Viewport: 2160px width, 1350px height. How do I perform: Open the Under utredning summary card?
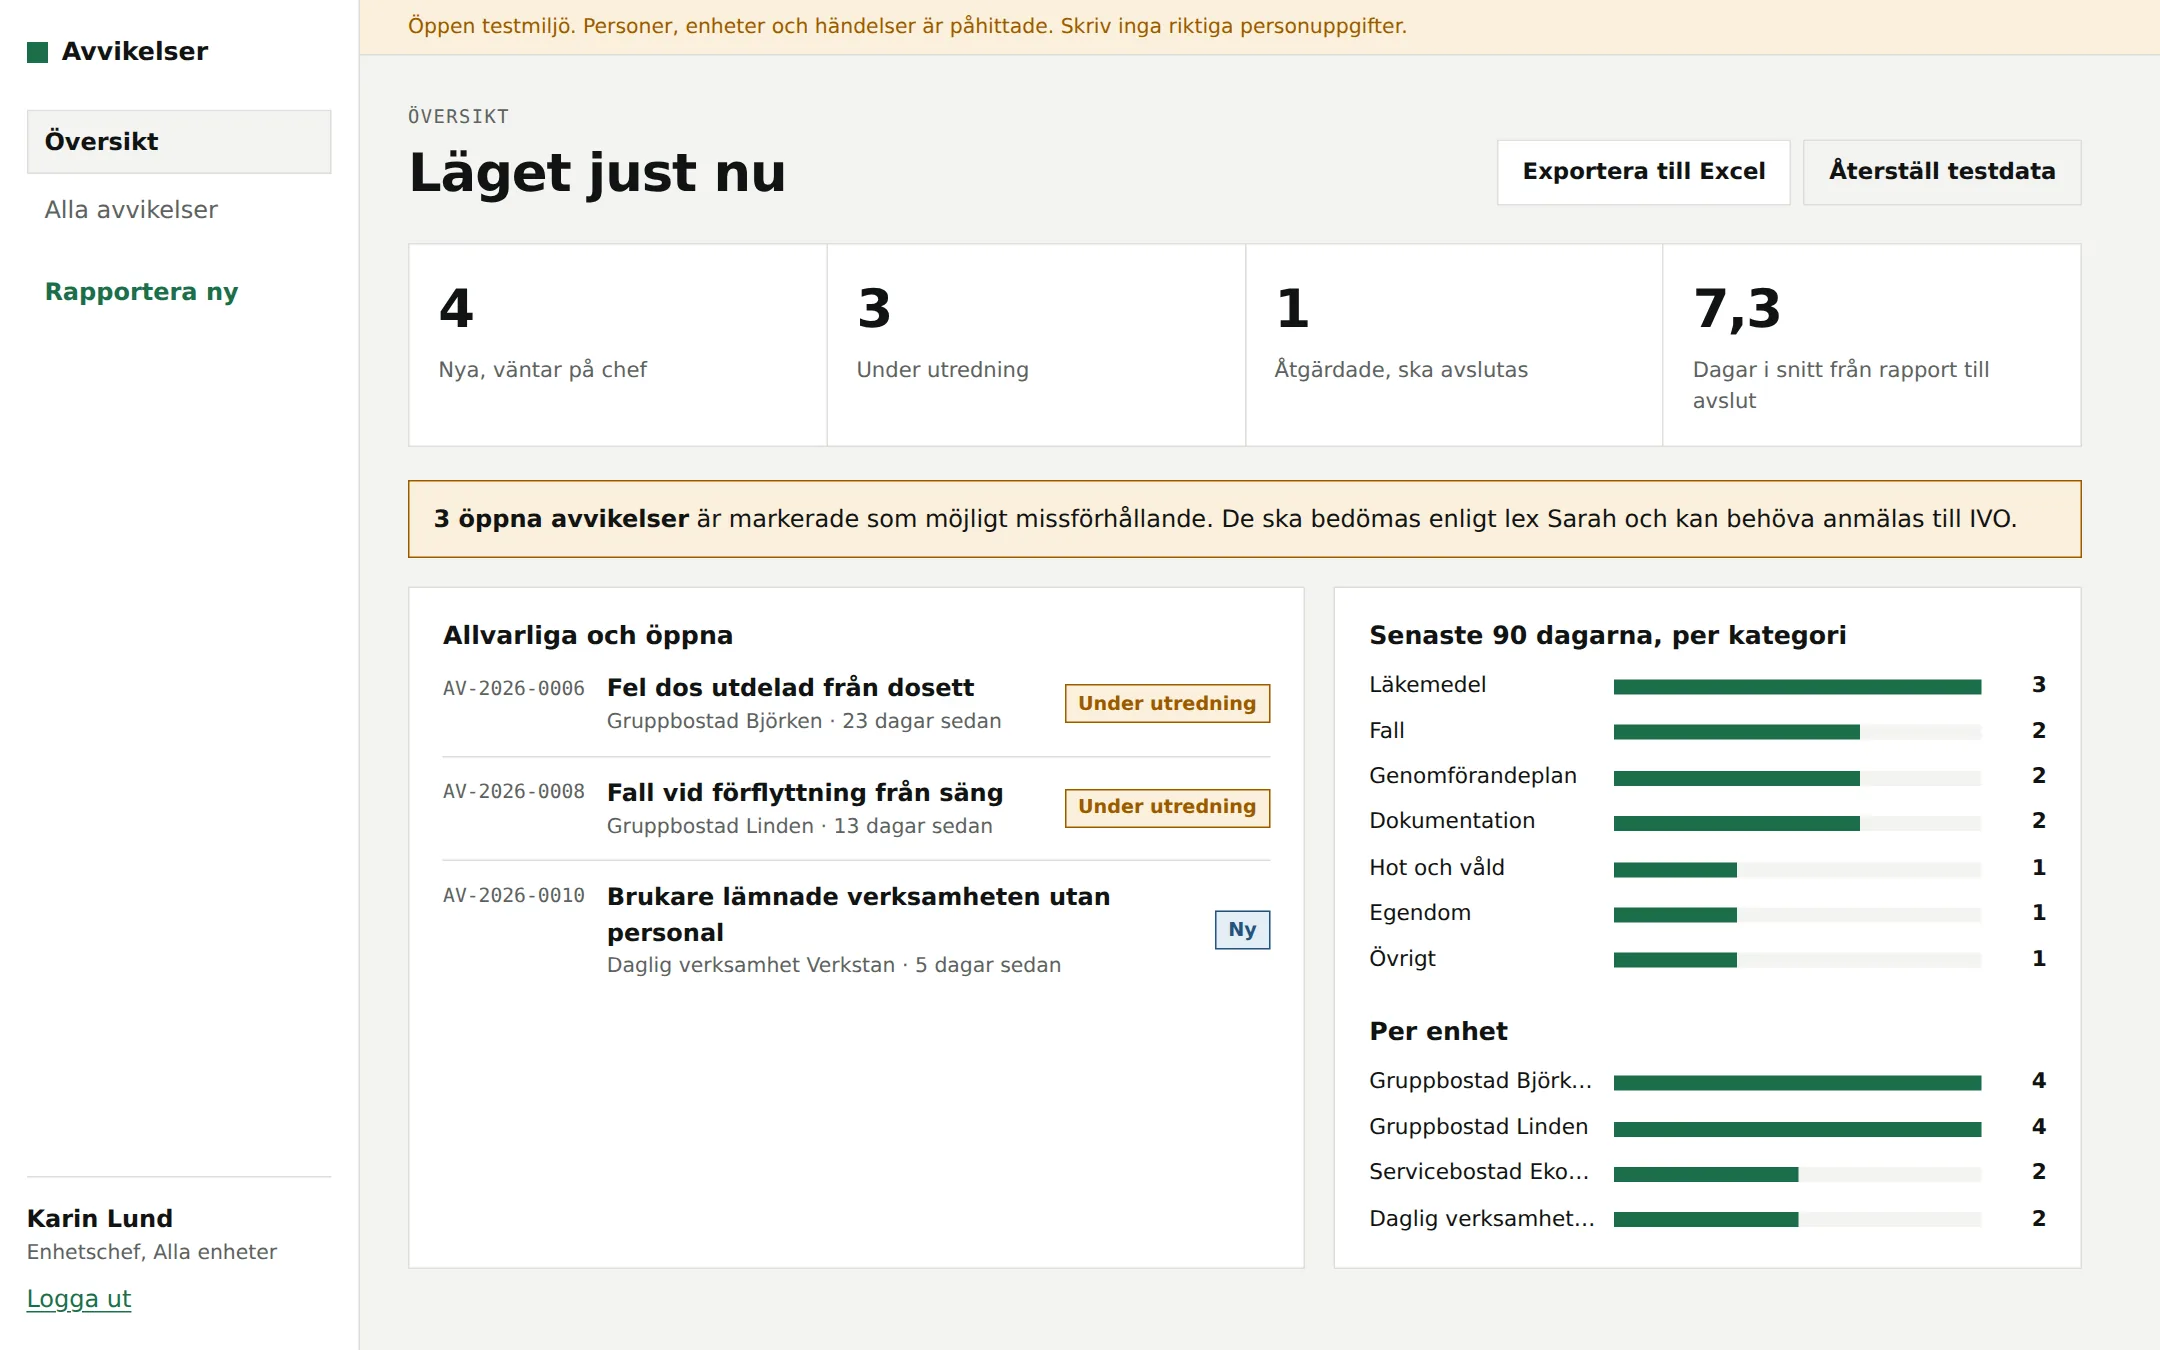pos(1036,345)
